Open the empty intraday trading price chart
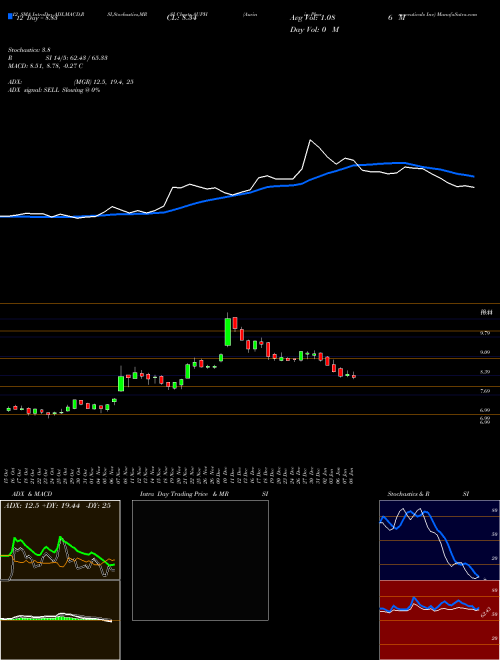 point(200,560)
